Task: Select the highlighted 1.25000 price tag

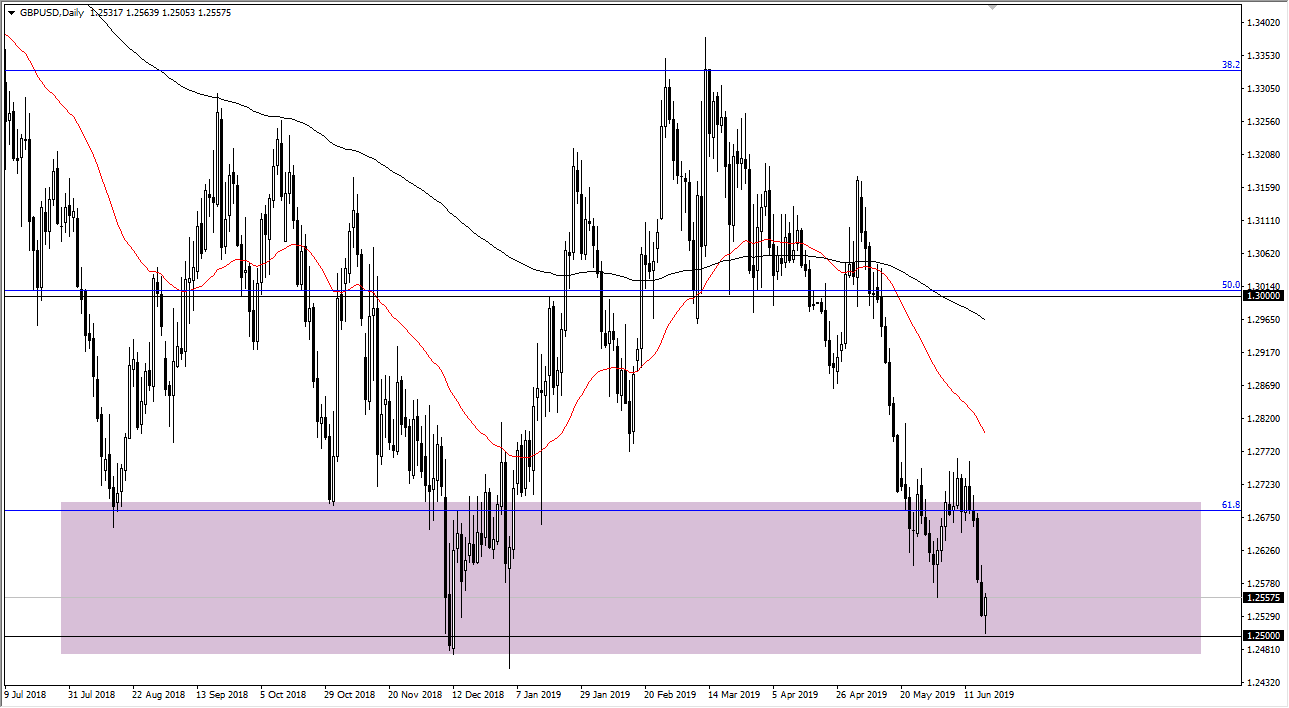Action: coord(1262,633)
